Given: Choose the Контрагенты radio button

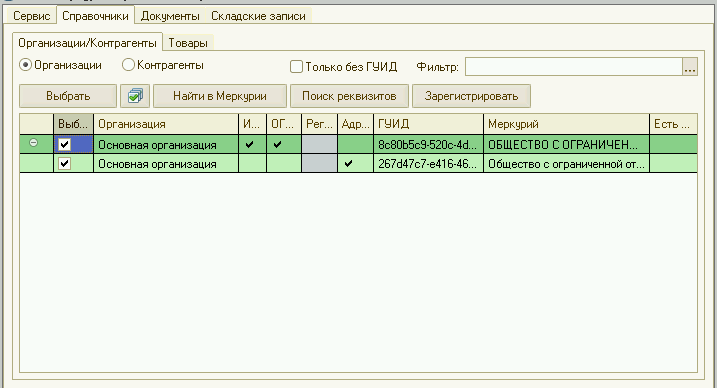Looking at the screenshot, I should pos(128,65).
